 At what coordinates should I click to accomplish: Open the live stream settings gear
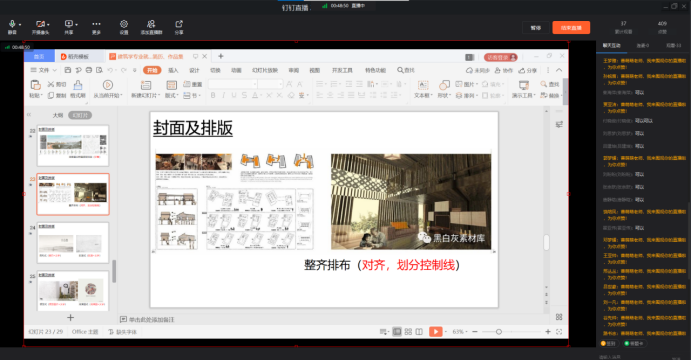124,24
